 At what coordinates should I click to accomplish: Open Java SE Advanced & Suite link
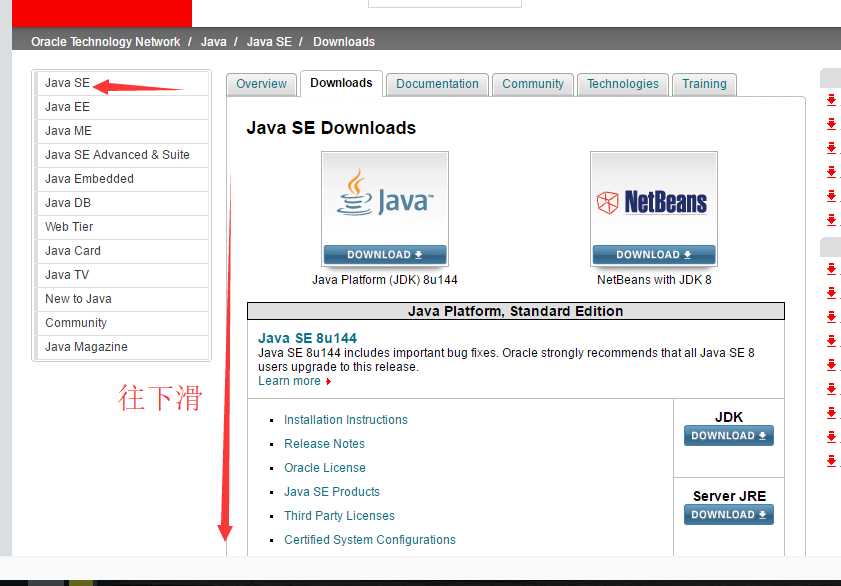point(117,155)
